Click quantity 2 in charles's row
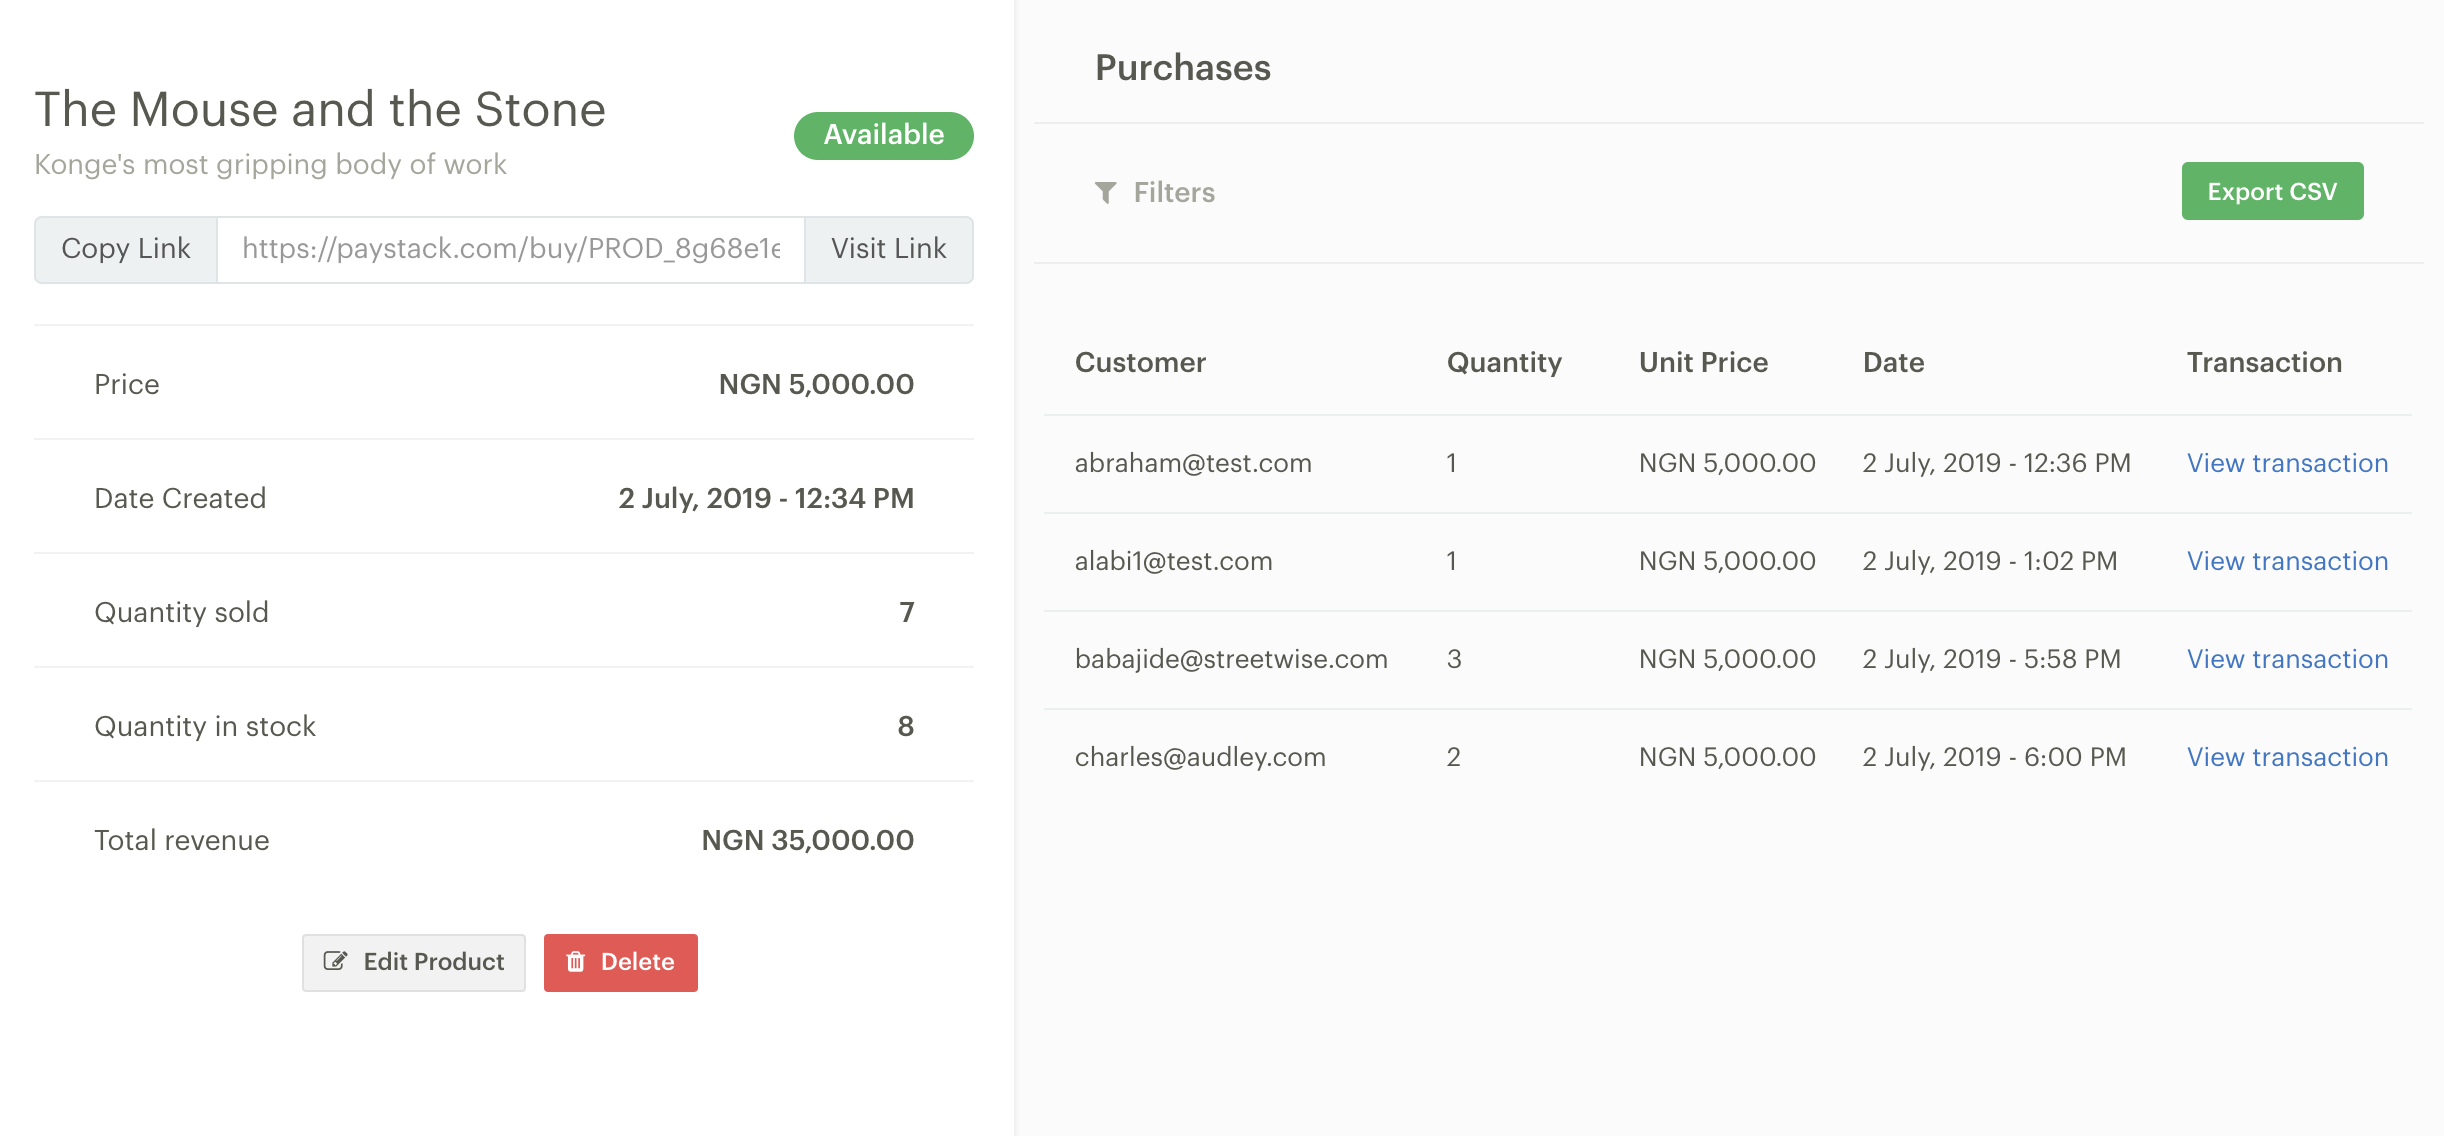This screenshot has width=2444, height=1136. (1453, 757)
